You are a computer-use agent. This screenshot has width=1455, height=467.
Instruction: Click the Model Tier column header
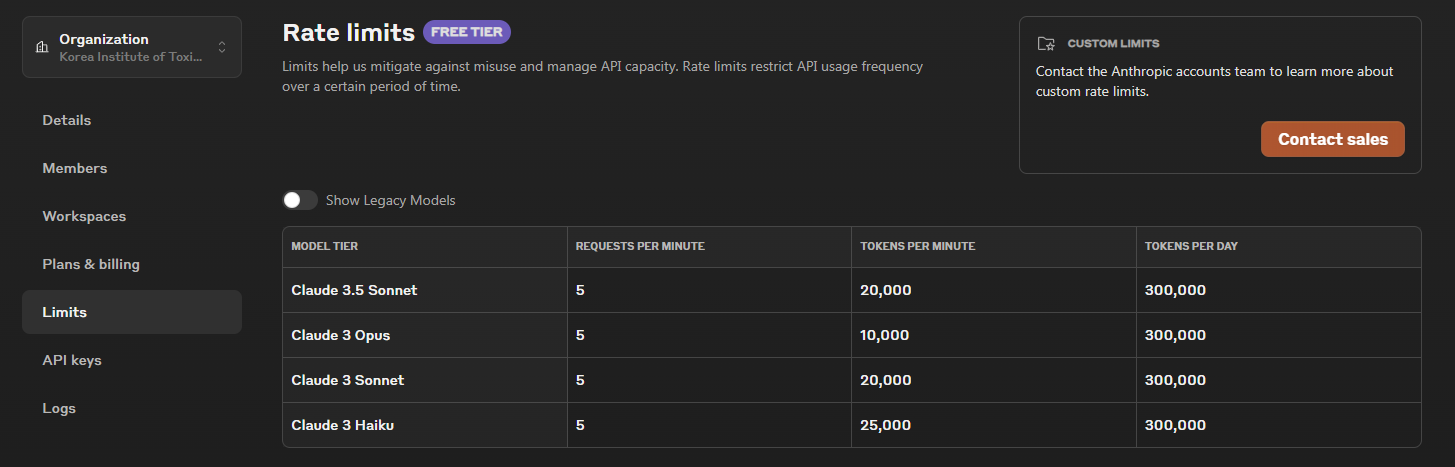coord(325,246)
